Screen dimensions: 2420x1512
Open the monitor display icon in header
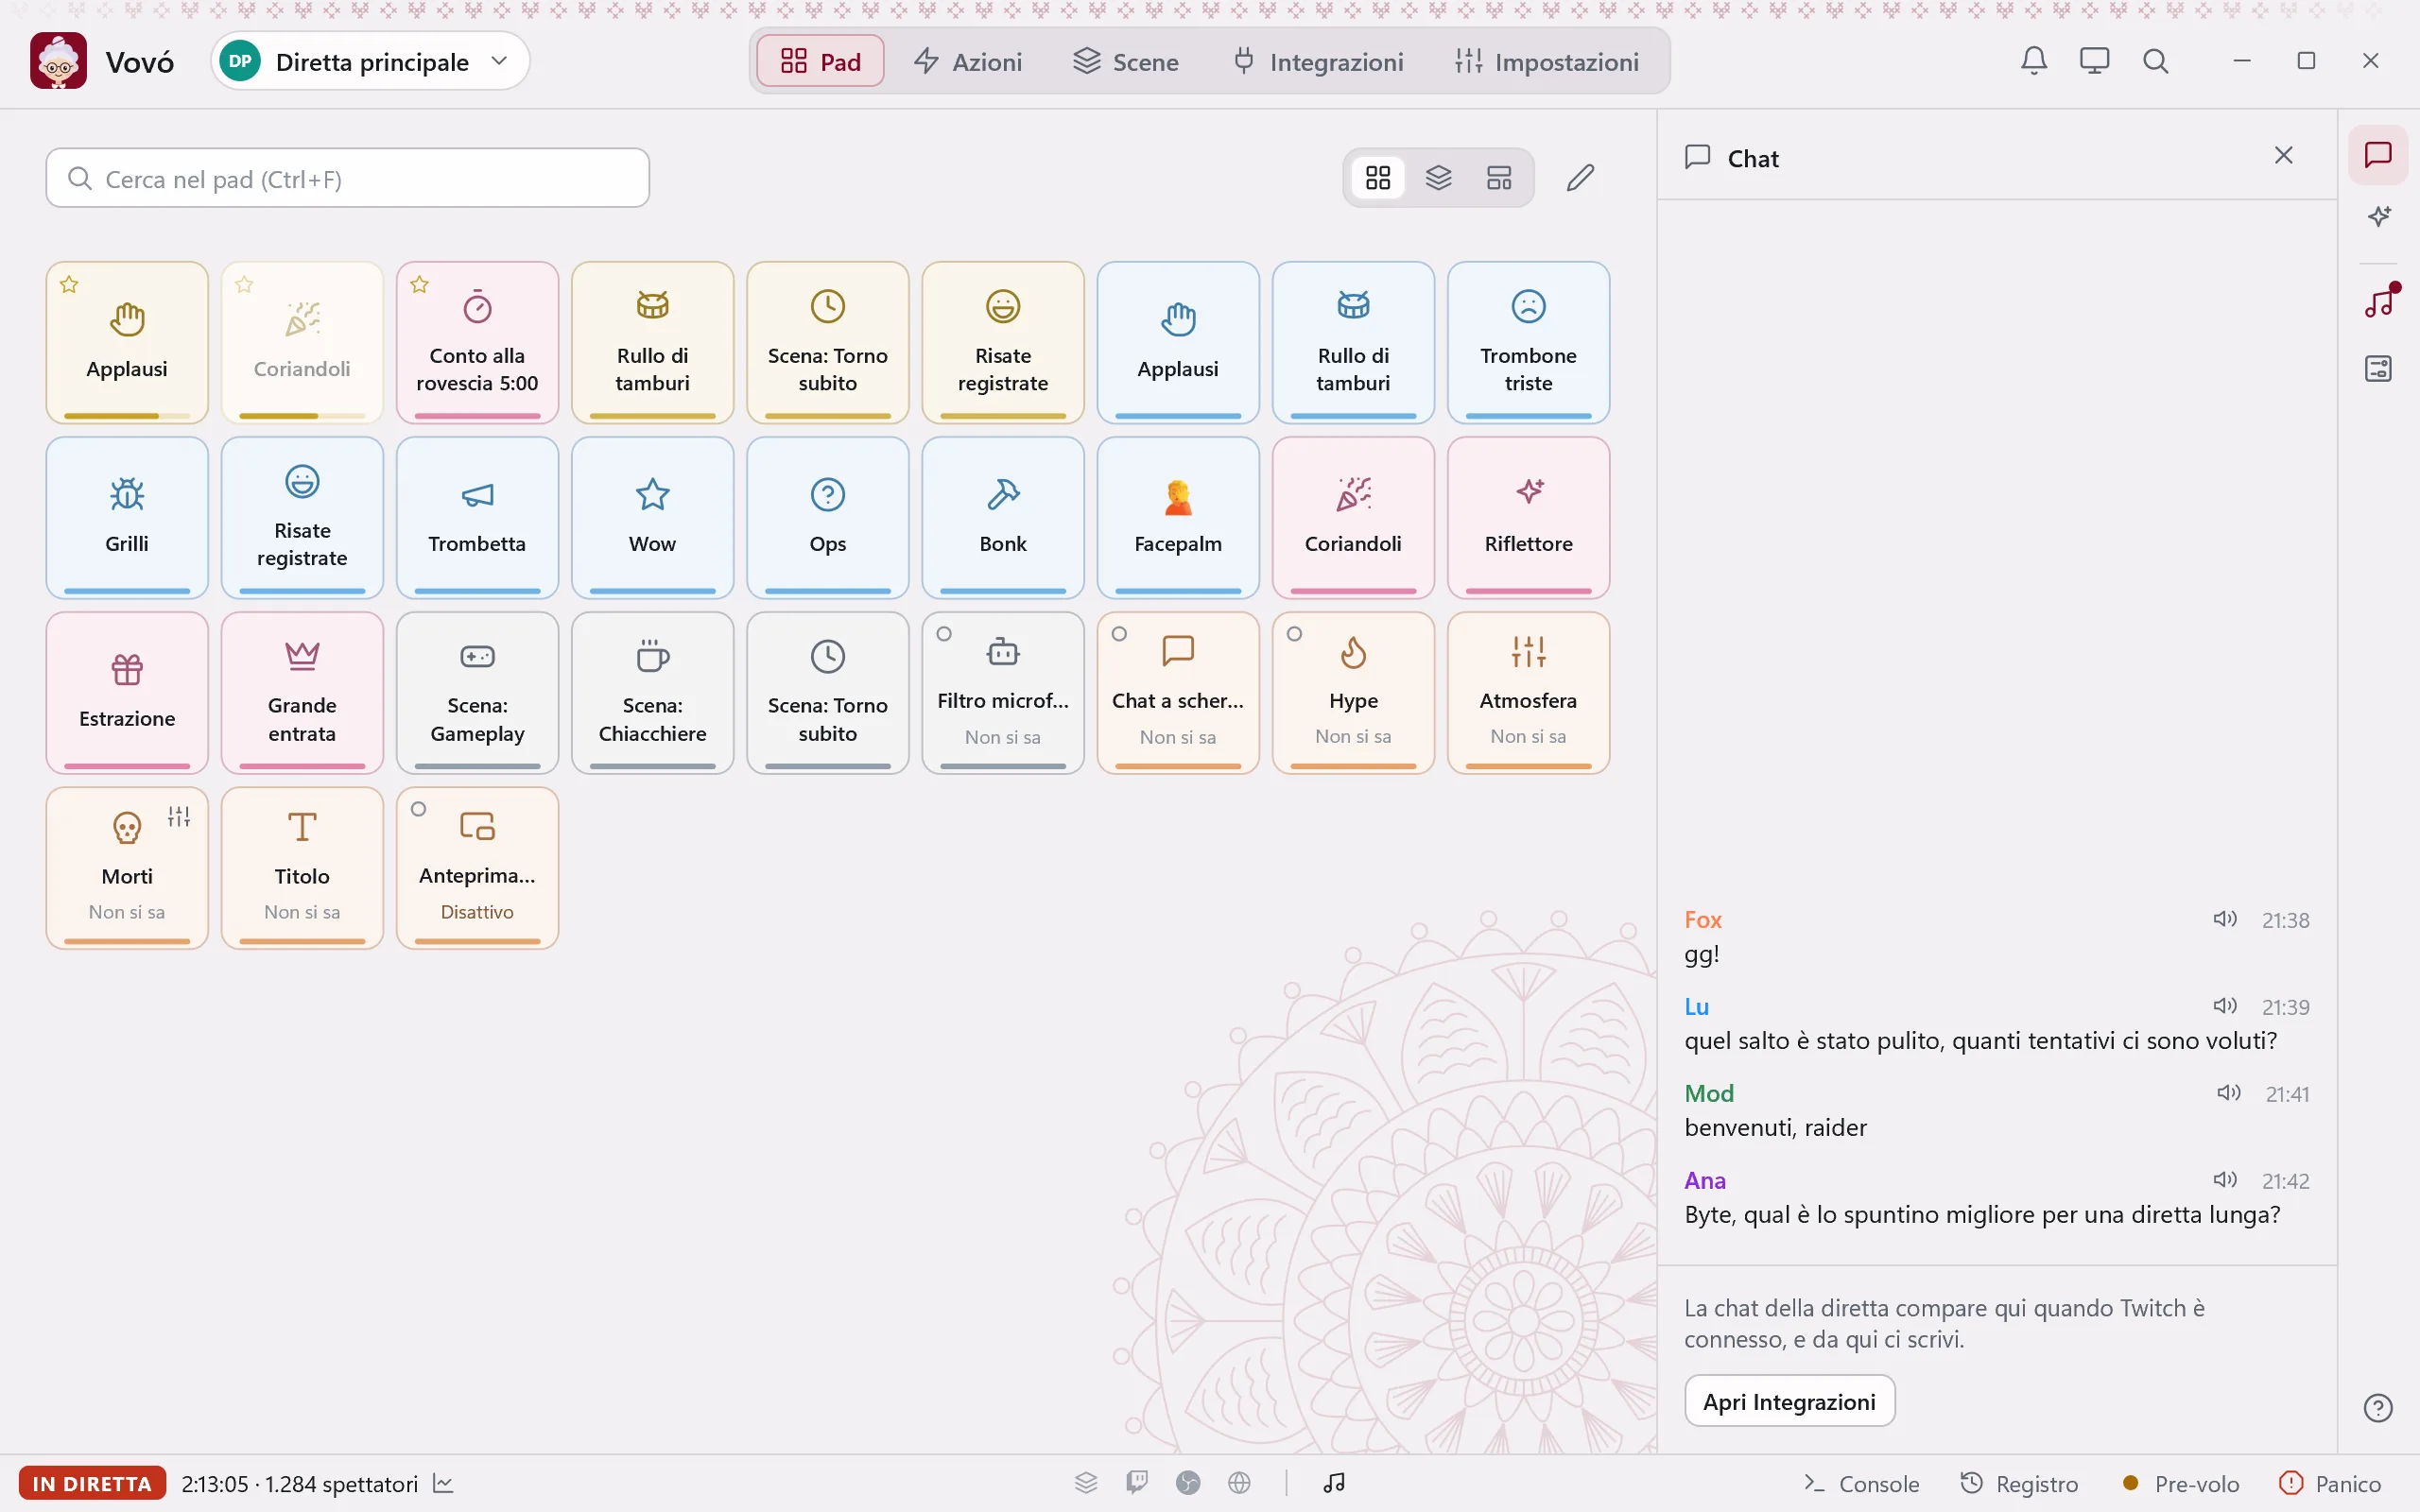[2094, 61]
